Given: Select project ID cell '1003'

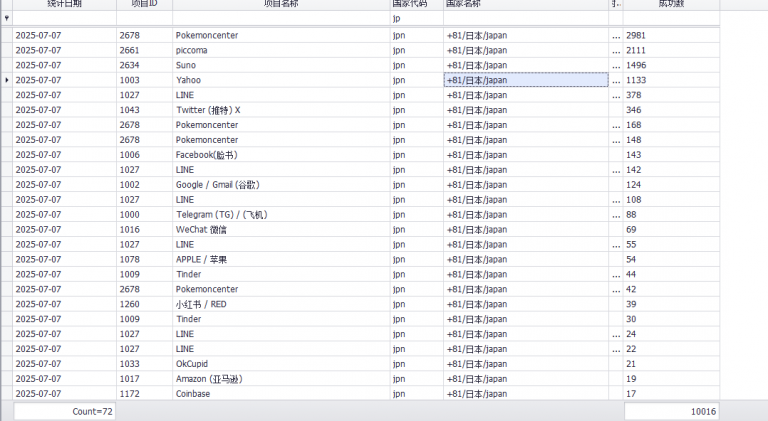Looking at the screenshot, I should 144,80.
